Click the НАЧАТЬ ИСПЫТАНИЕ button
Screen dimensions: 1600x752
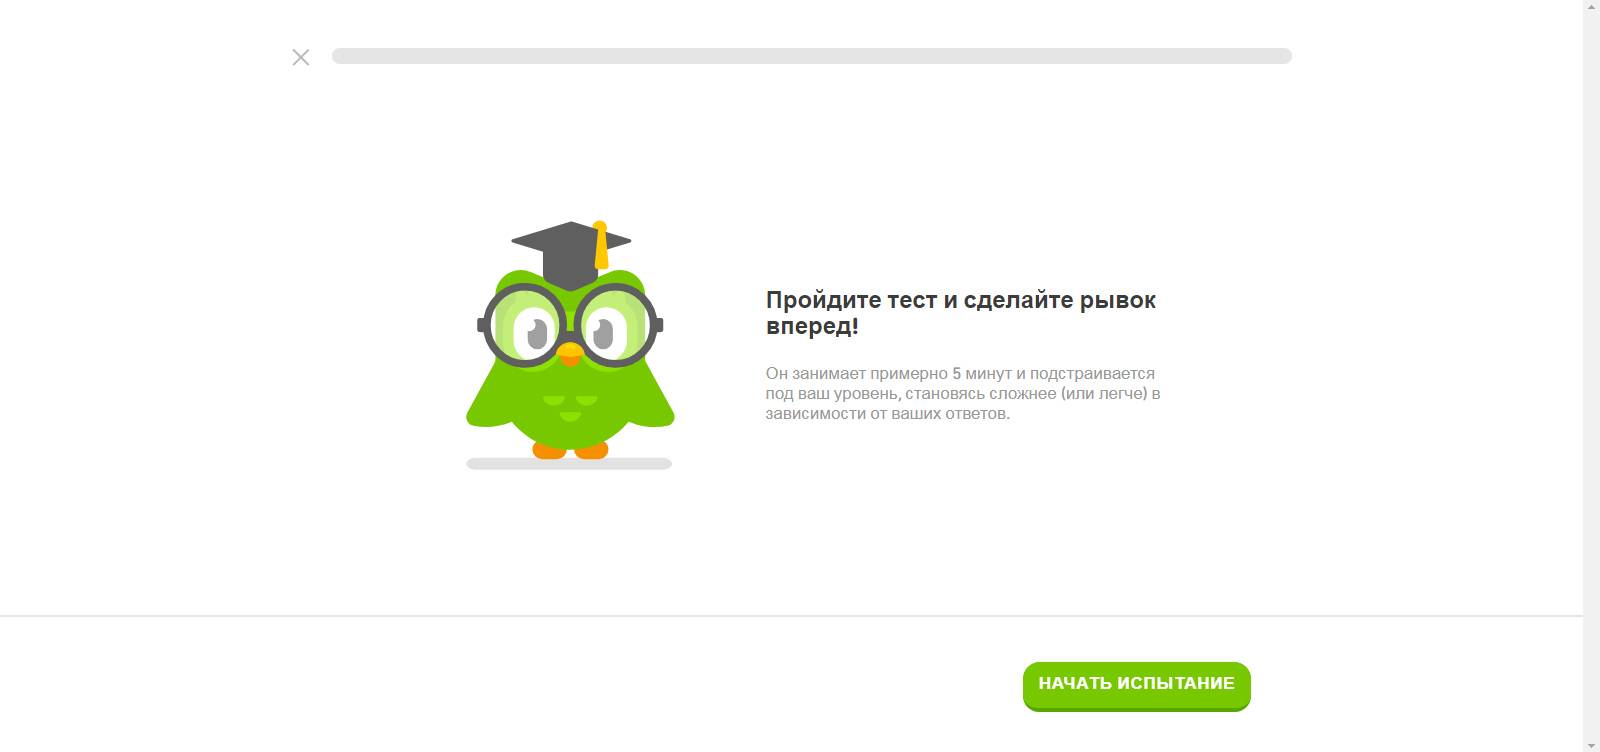tap(1136, 685)
